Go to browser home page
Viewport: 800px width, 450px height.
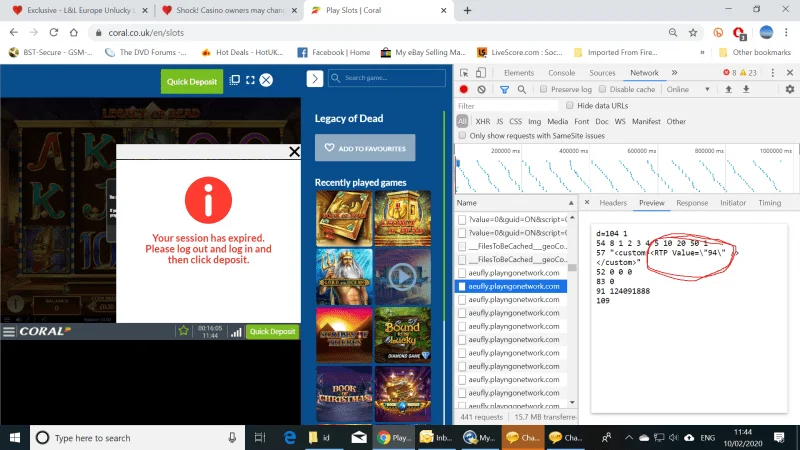(x=74, y=33)
